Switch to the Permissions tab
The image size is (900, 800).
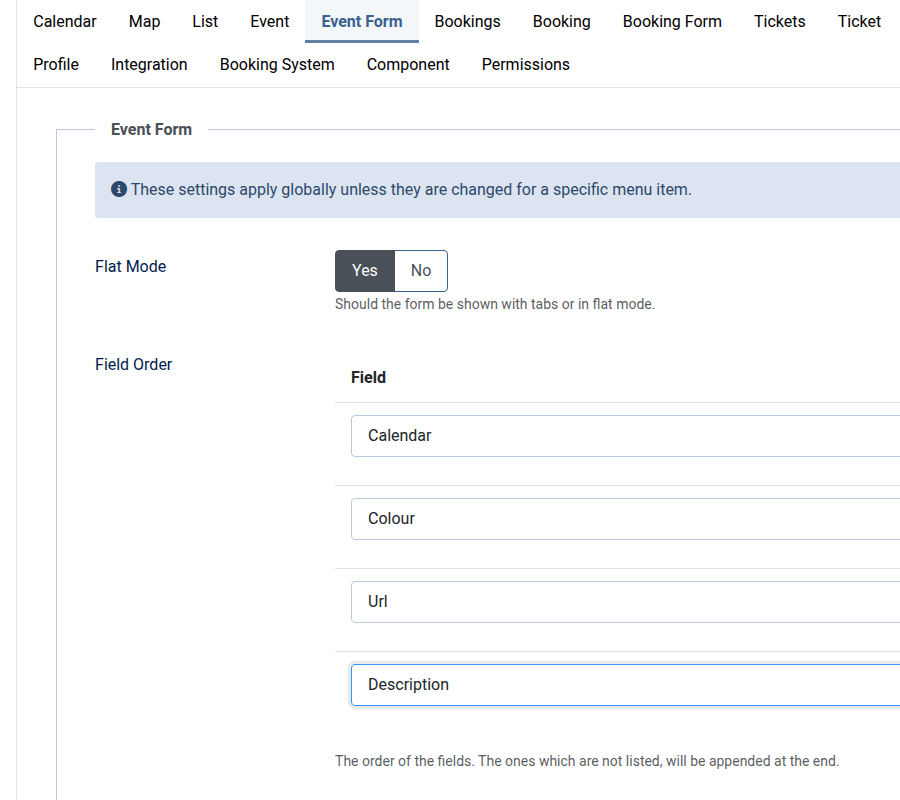point(526,64)
